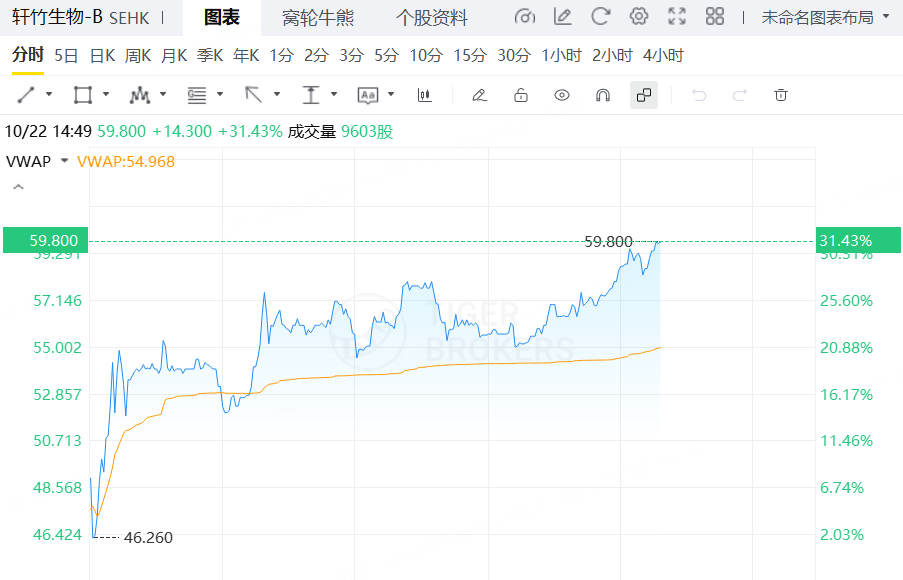Click the redo arrow
This screenshot has width=903, height=580.
pos(739,95)
